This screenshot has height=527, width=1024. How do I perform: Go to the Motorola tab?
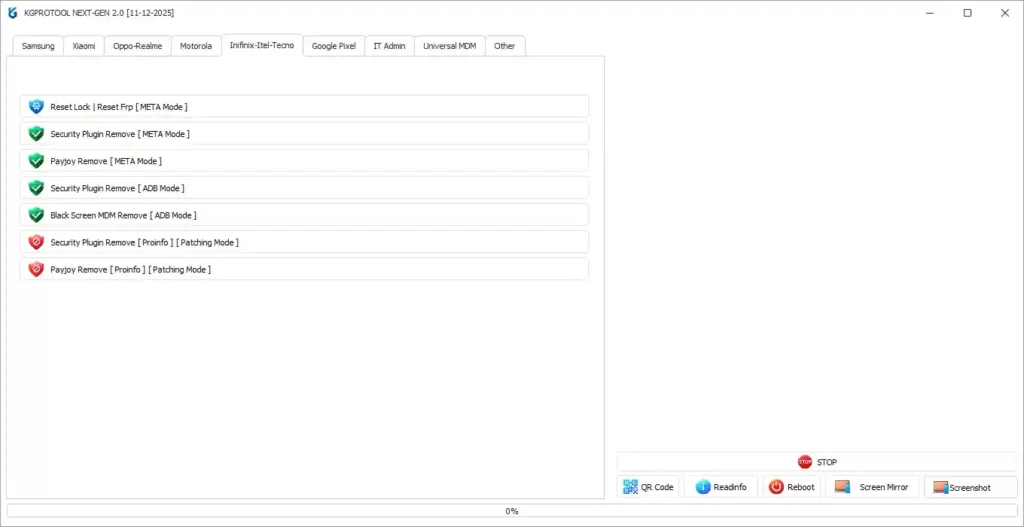click(x=196, y=46)
